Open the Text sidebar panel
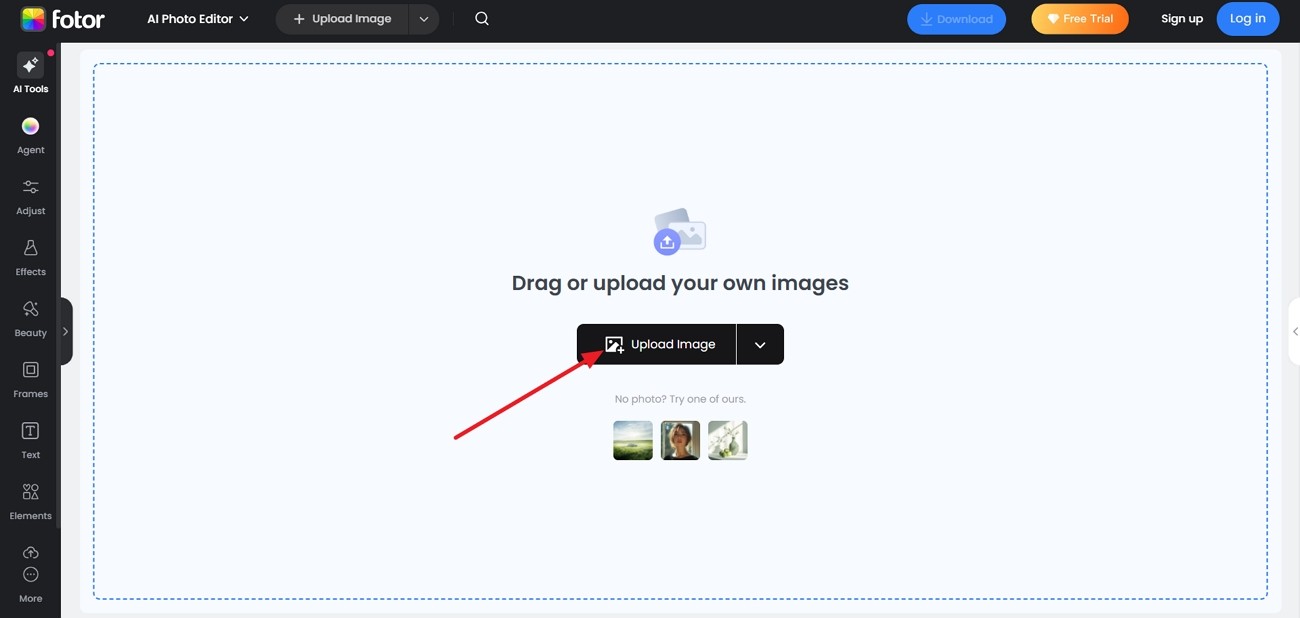1300x618 pixels. pyautogui.click(x=30, y=441)
